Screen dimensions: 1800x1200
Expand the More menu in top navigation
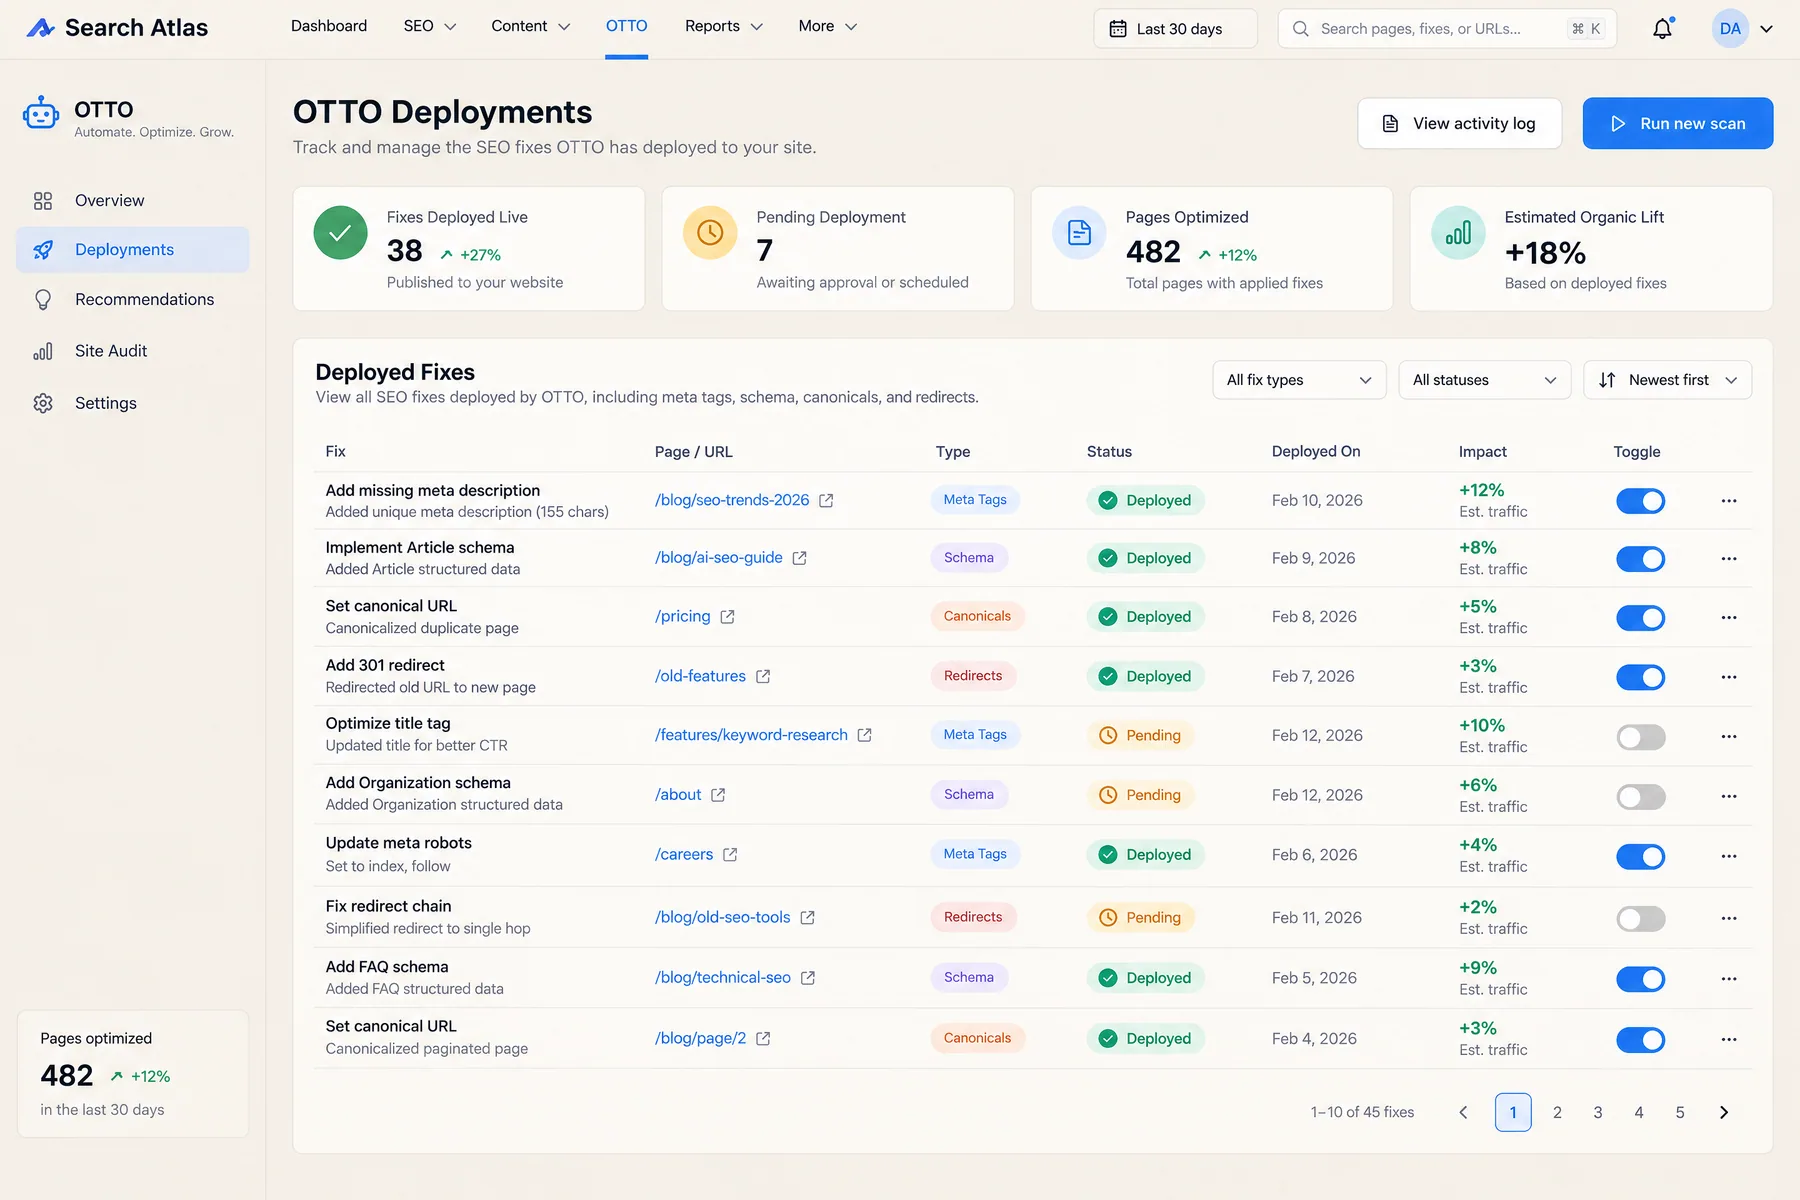(828, 27)
